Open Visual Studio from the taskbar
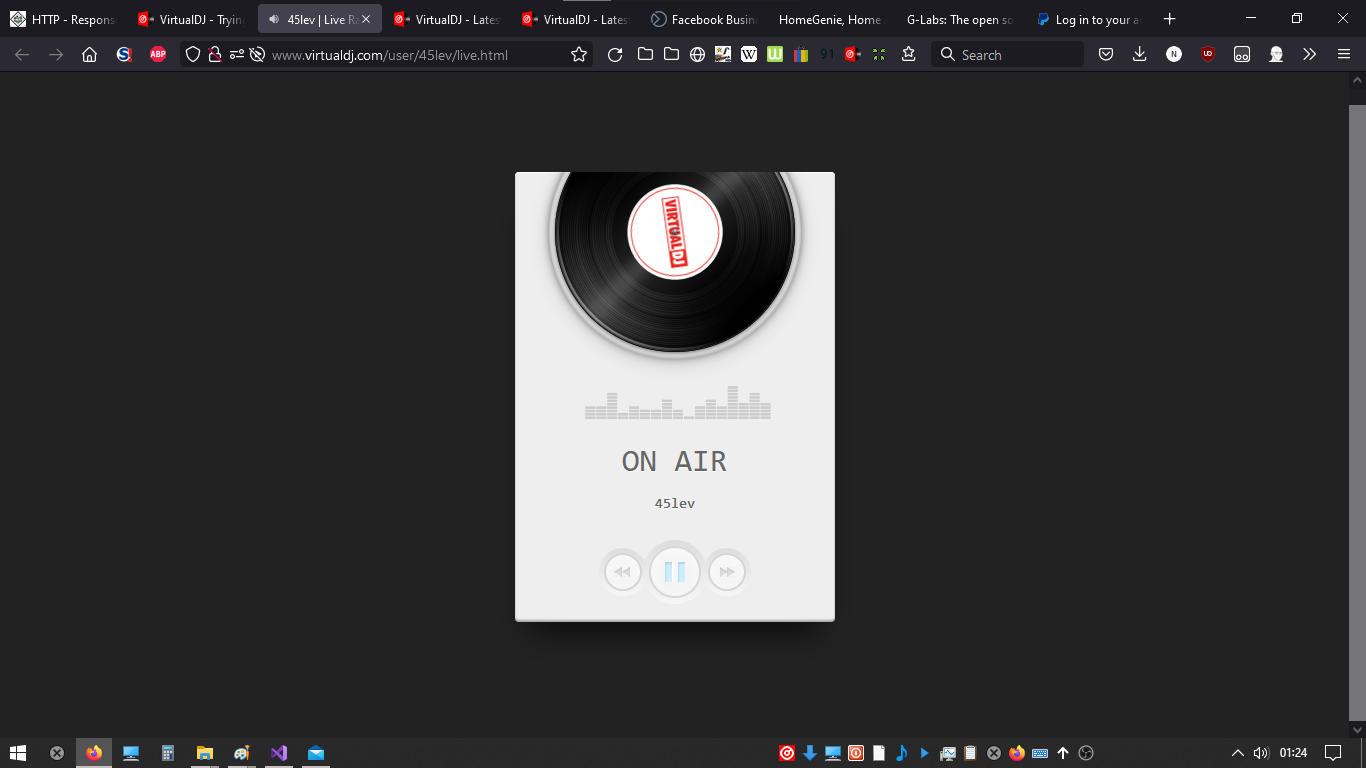Viewport: 1366px width, 768px height. pyautogui.click(x=279, y=753)
